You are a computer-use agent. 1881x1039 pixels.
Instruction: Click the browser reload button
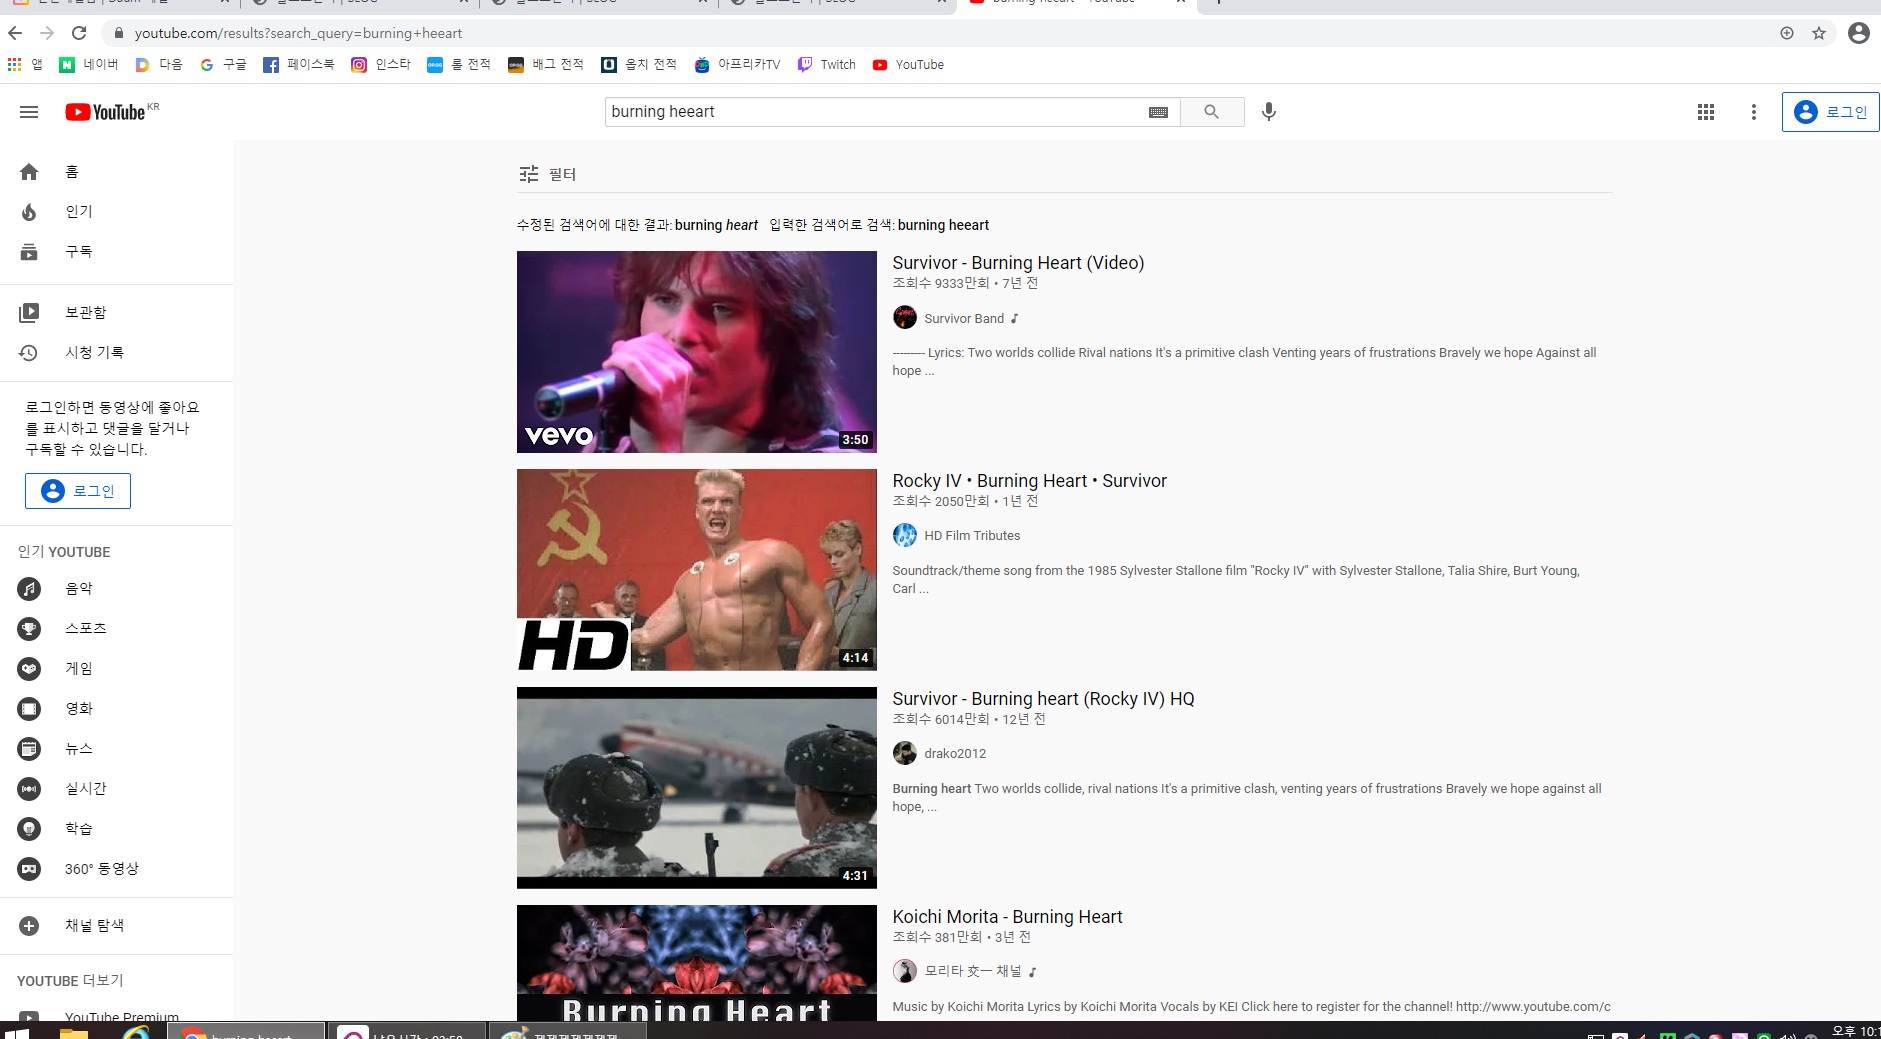tap(79, 33)
